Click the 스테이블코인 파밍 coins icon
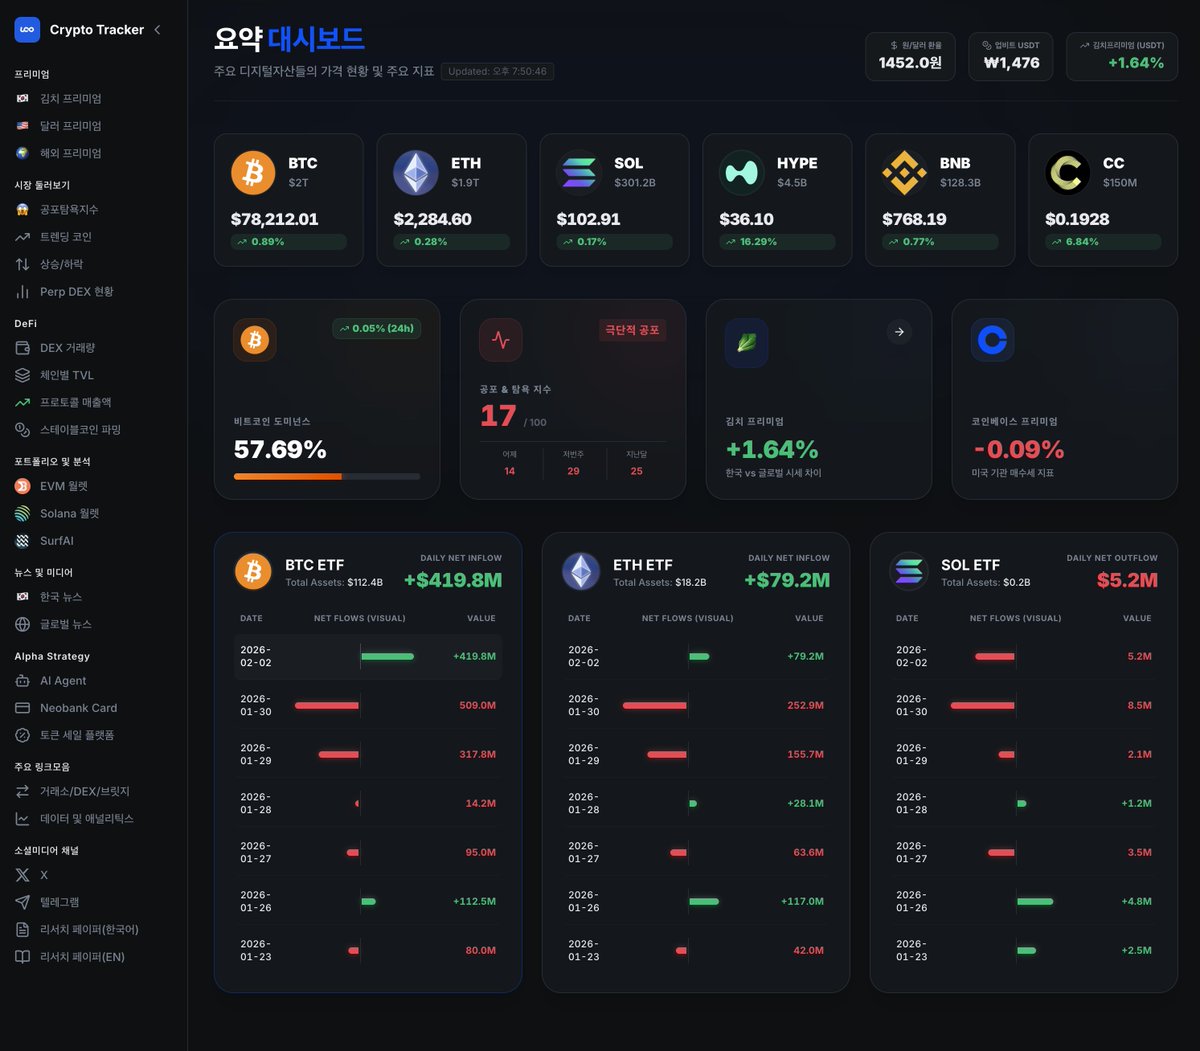Screen dimensions: 1200x1051 pos(22,430)
